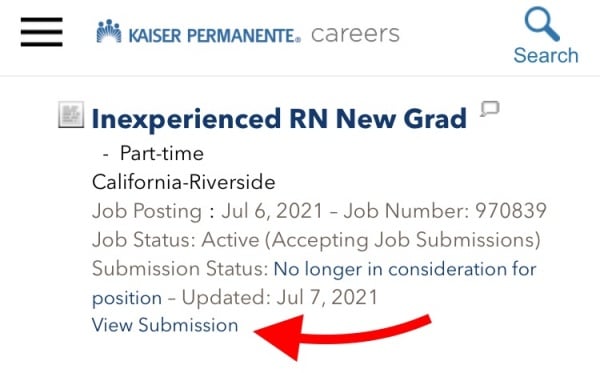
Task: Click the Kaiser Permanente people logo icon
Action: click(109, 31)
